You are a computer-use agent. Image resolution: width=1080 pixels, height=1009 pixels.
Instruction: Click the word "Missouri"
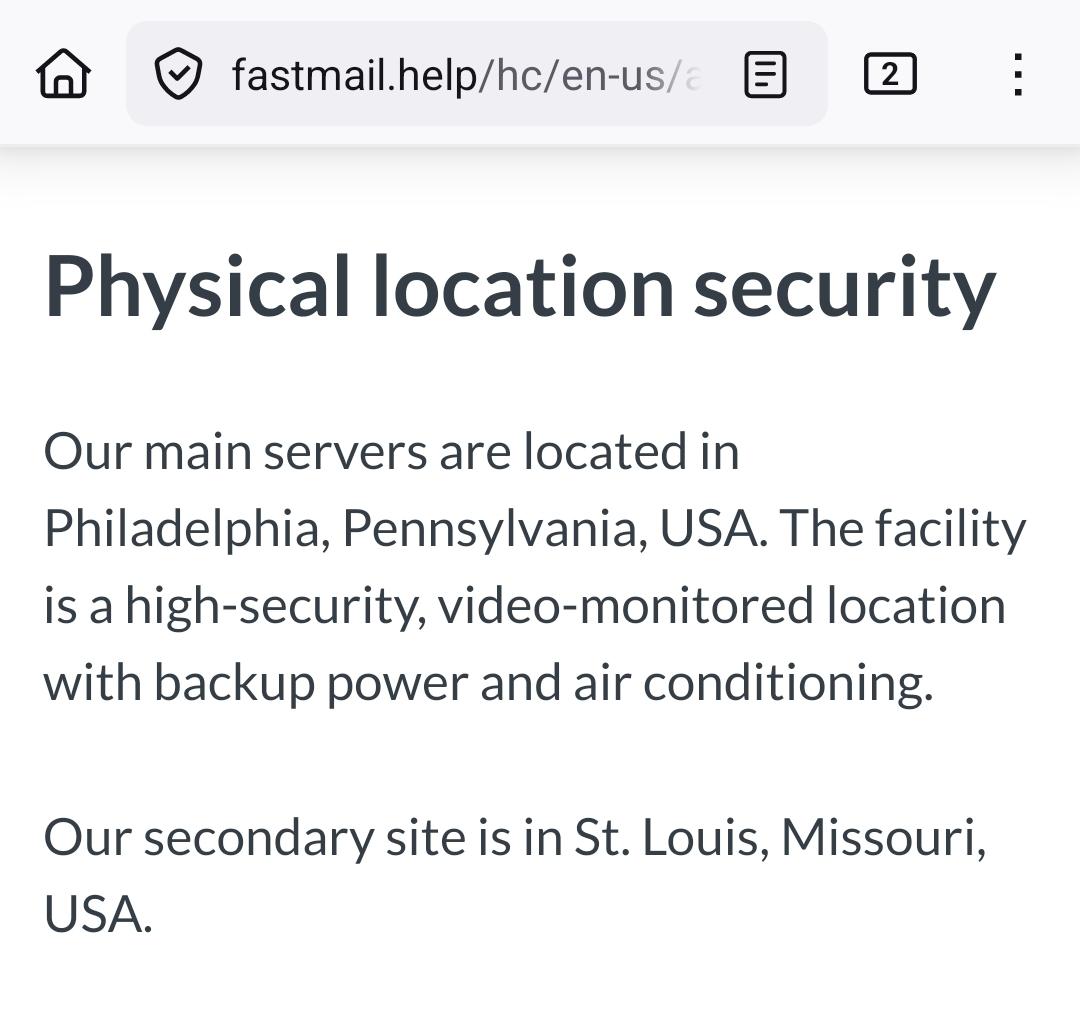881,837
